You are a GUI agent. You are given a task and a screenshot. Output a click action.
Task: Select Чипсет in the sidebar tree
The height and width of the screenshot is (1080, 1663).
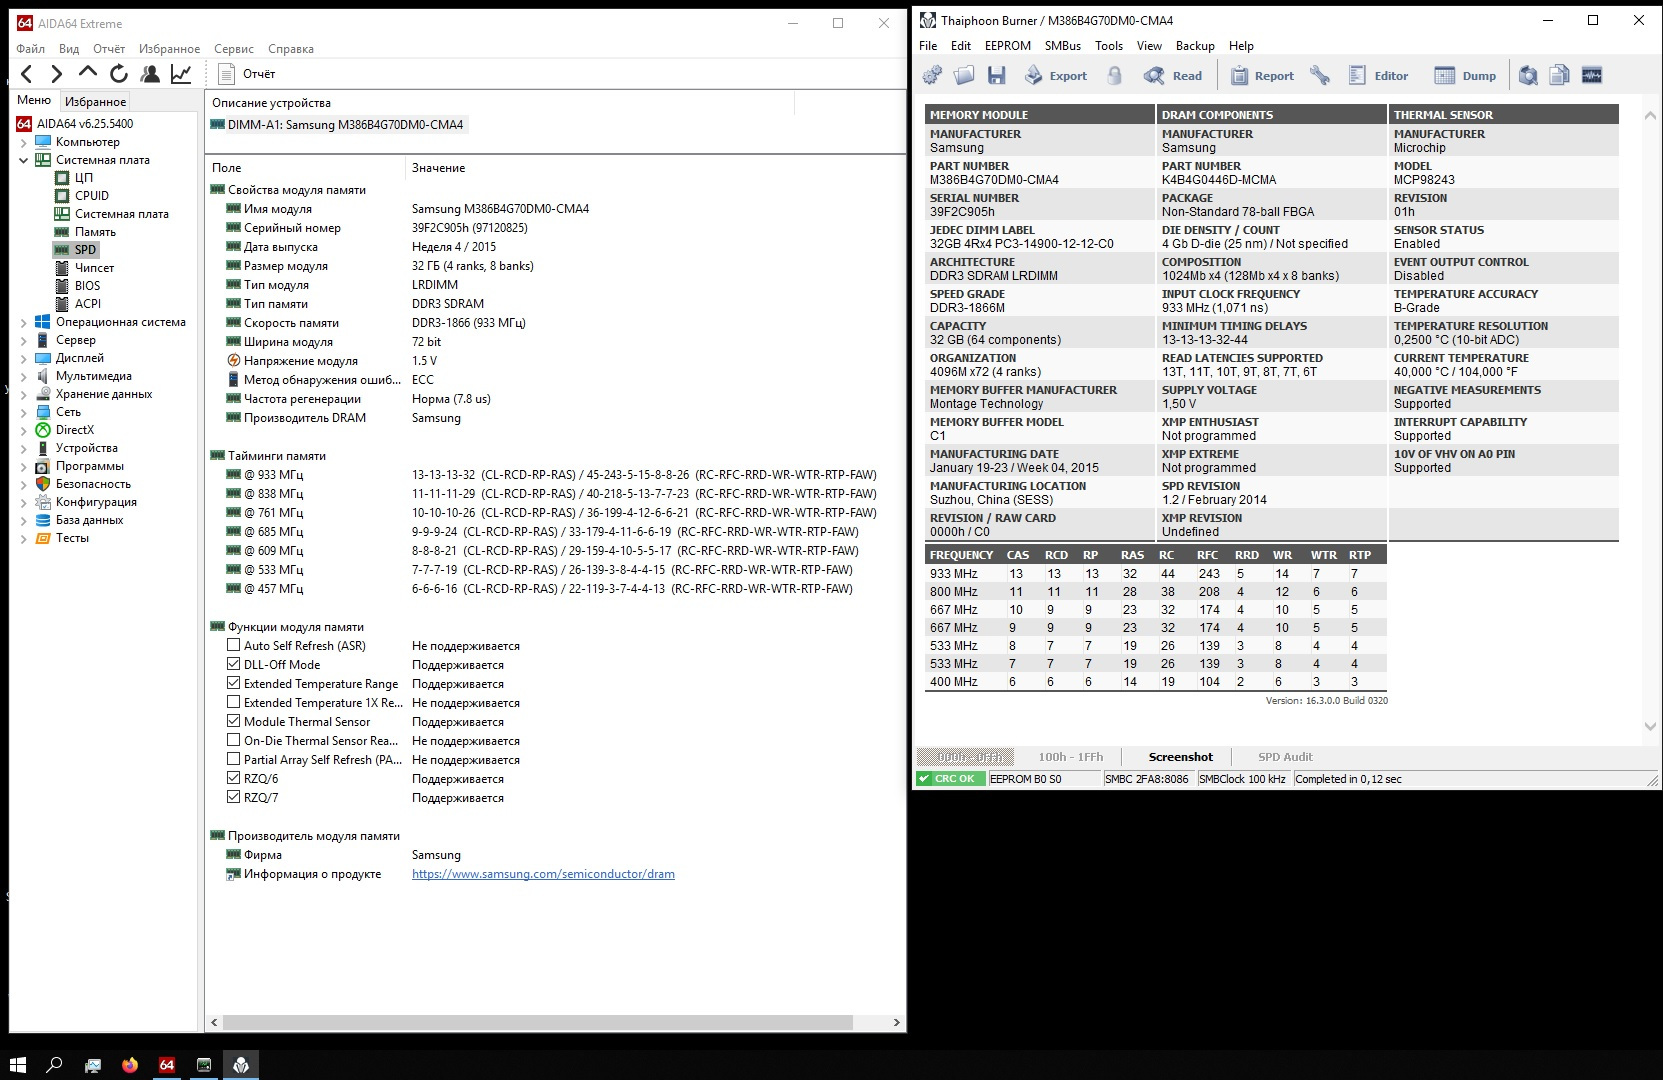pos(94,268)
